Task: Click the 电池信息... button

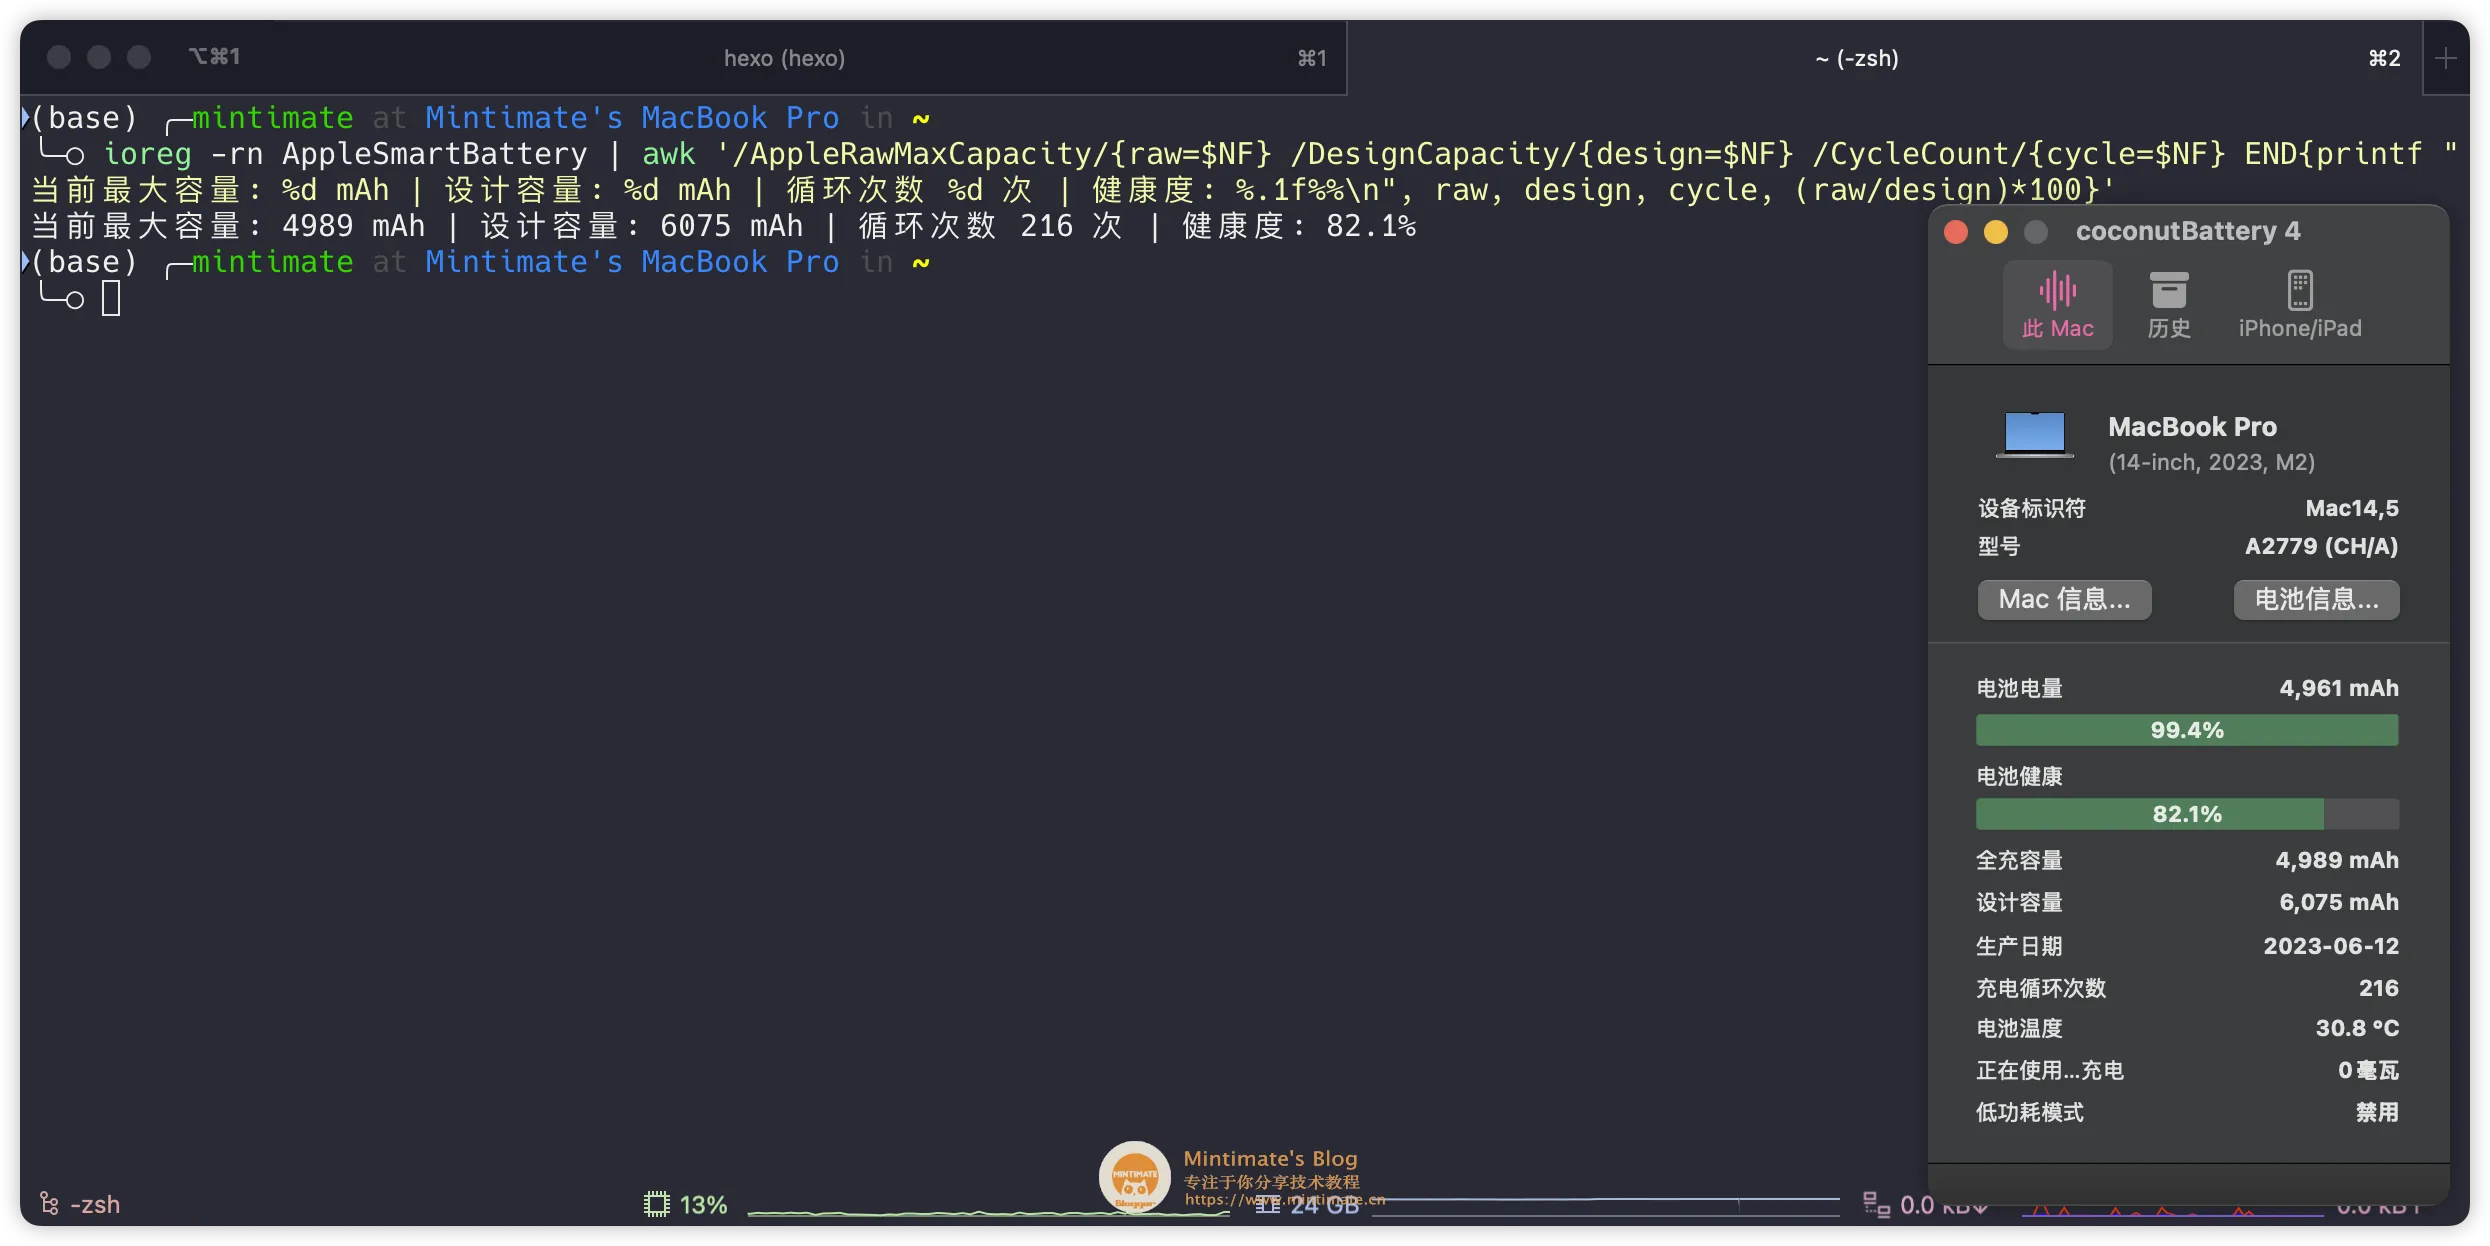Action: (x=2316, y=599)
